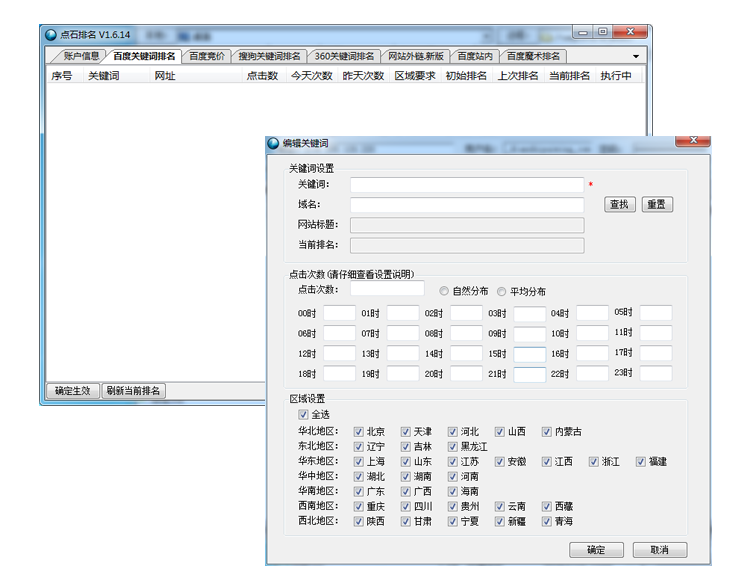The height and width of the screenshot is (580, 756).
Task: Sort by 点击数 column header
Action: (262, 76)
